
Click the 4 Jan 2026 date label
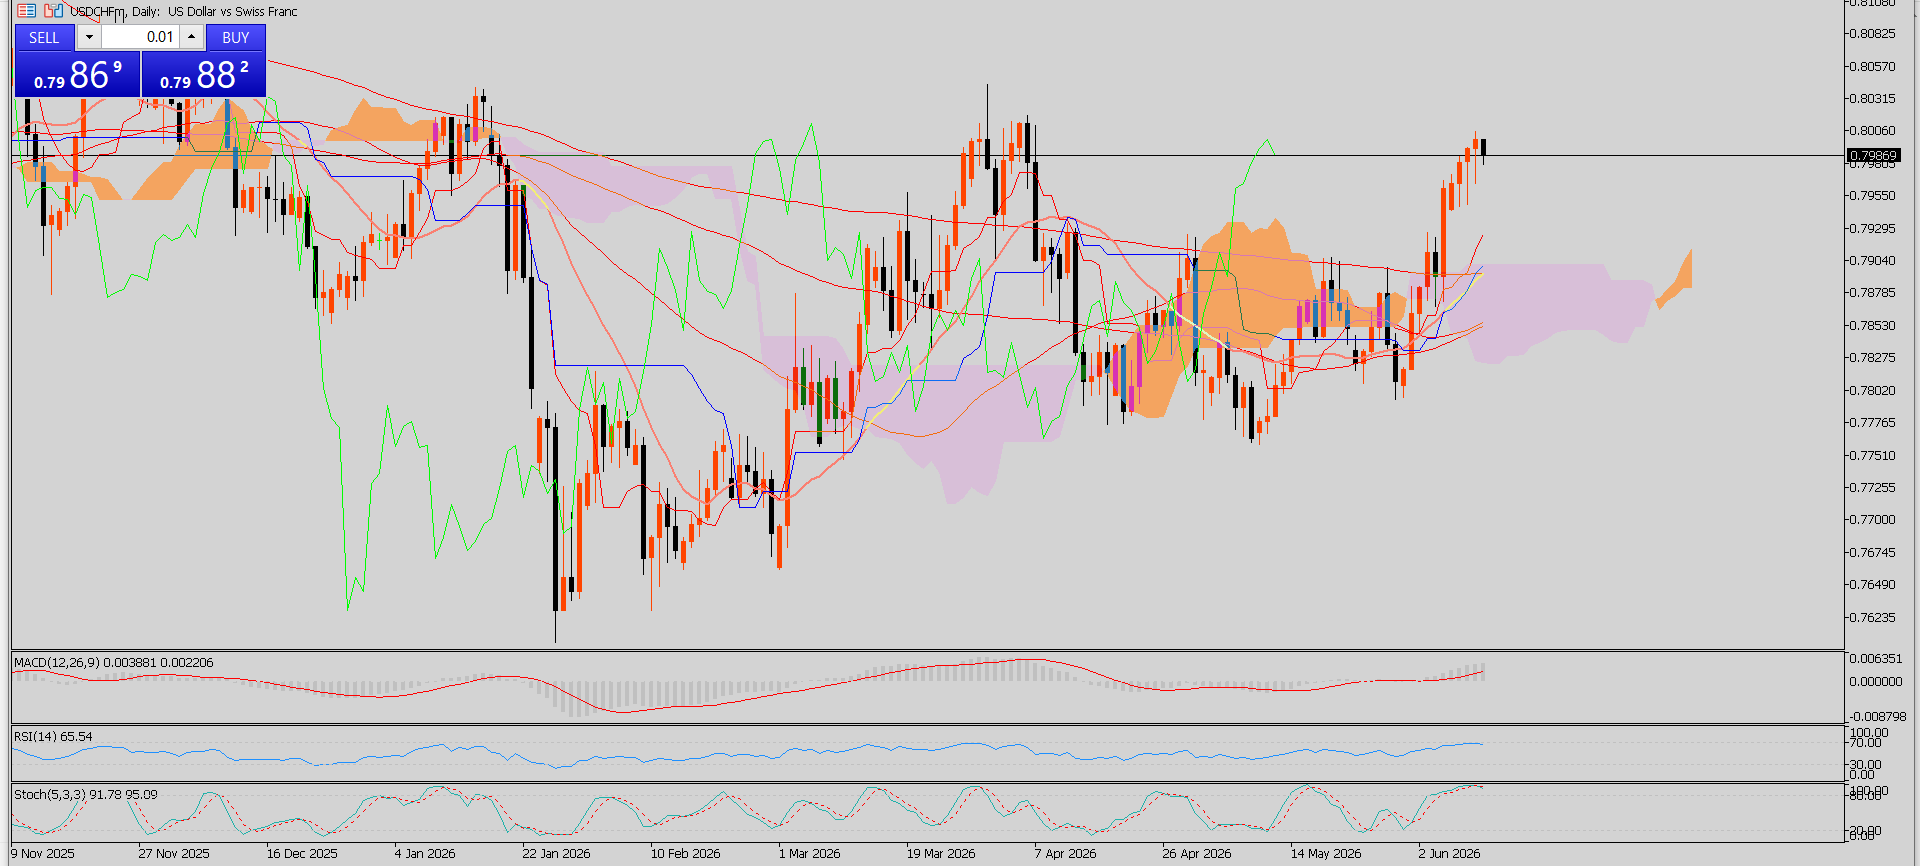[x=425, y=853]
